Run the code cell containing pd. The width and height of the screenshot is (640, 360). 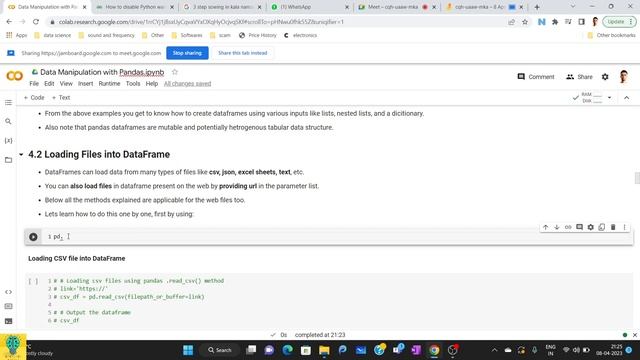pyautogui.click(x=33, y=237)
